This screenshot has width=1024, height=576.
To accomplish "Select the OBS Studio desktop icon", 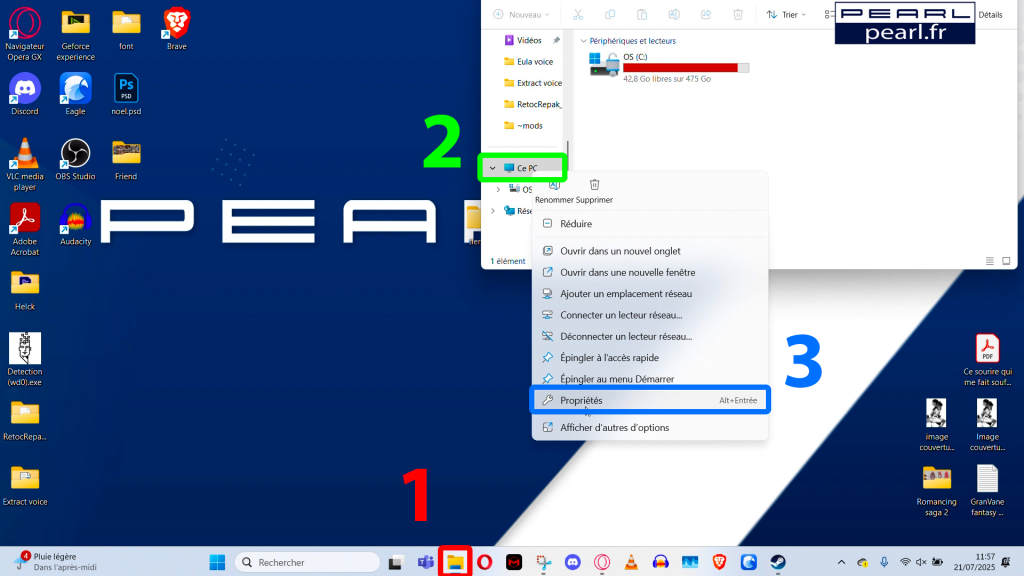I will (x=75, y=159).
